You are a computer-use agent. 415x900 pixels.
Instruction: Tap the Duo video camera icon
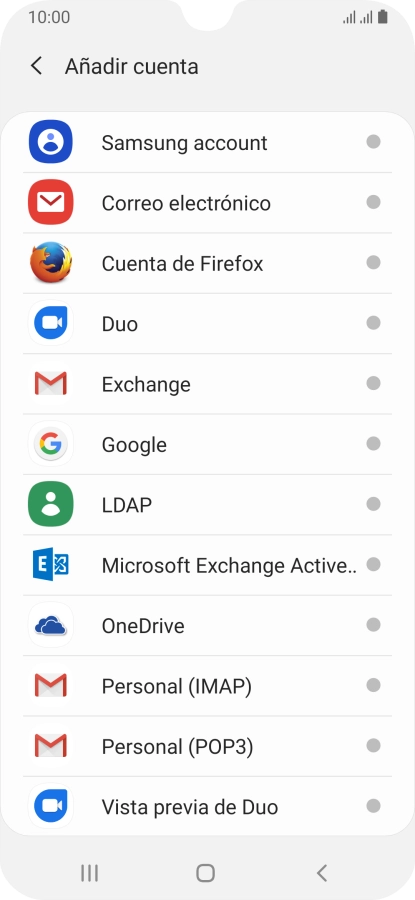pos(51,323)
